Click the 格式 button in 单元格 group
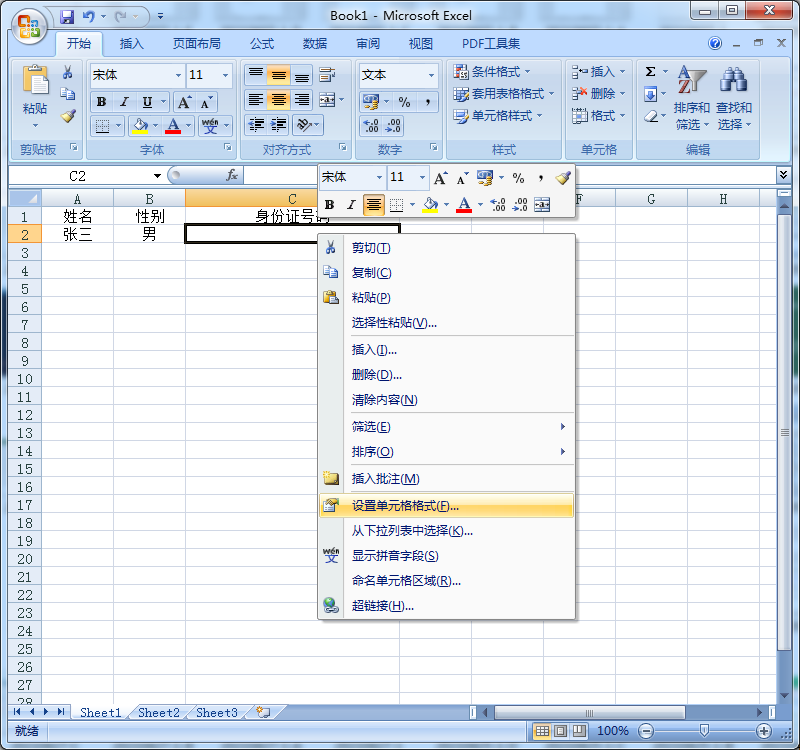The image size is (800, 750). pos(598,116)
